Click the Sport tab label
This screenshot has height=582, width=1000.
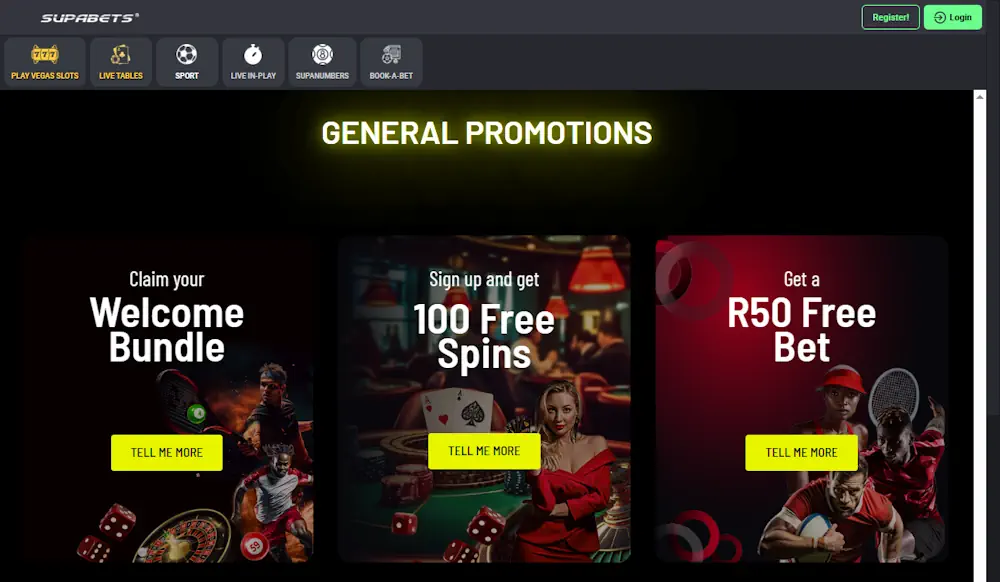pyautogui.click(x=187, y=75)
